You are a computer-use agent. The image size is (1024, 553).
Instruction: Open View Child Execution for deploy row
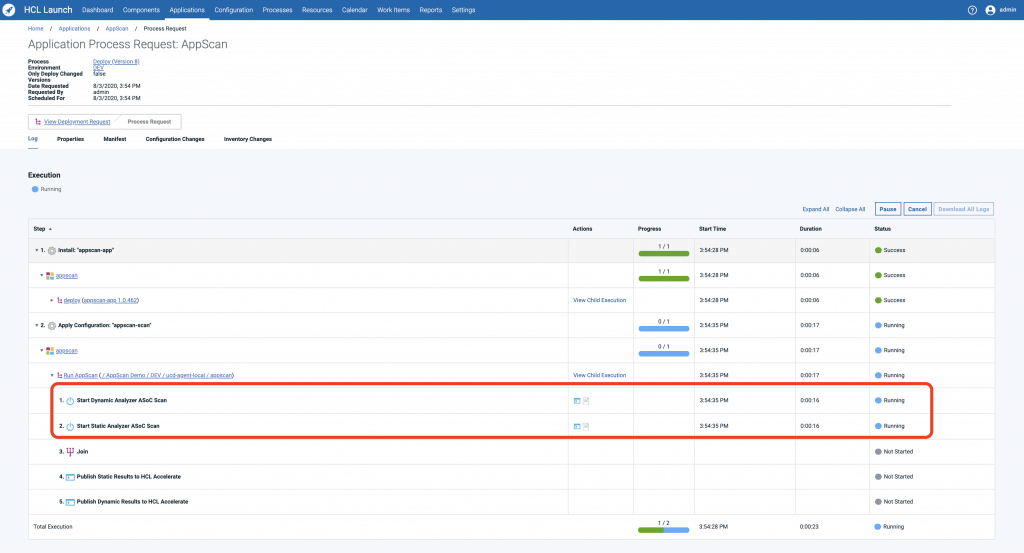[600, 300]
